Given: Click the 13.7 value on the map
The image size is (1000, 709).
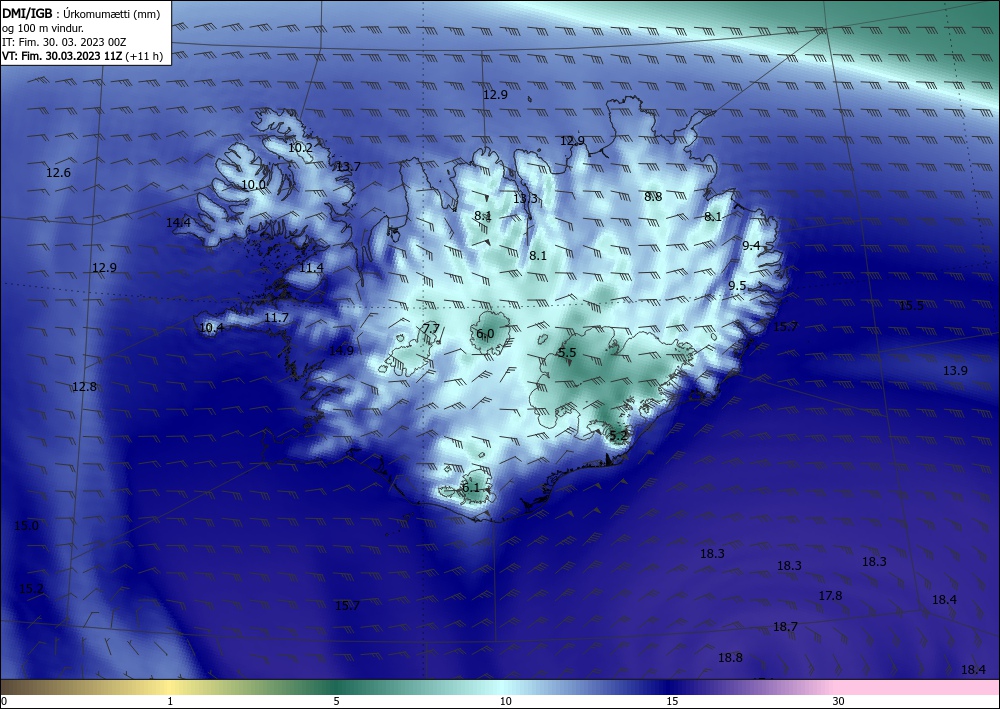Looking at the screenshot, I should (348, 166).
